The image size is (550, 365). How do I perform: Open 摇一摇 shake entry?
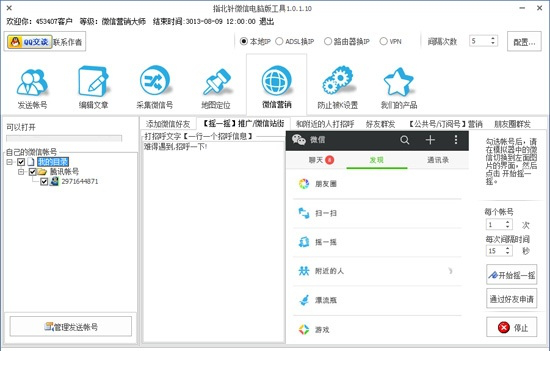point(377,242)
